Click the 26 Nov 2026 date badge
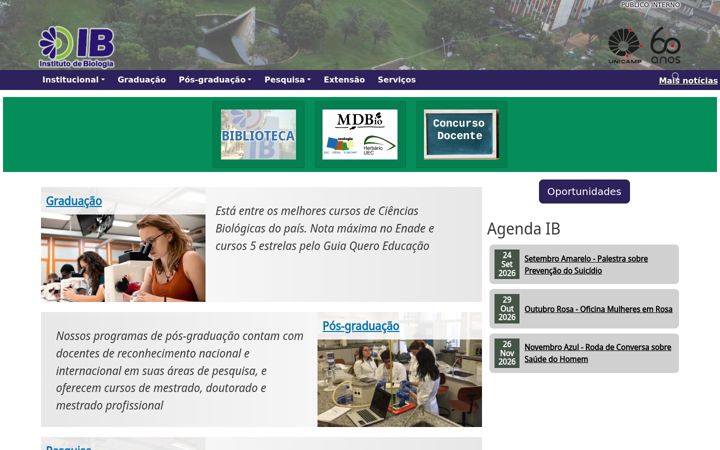Screen dimensions: 720x450 pyautogui.click(x=507, y=353)
